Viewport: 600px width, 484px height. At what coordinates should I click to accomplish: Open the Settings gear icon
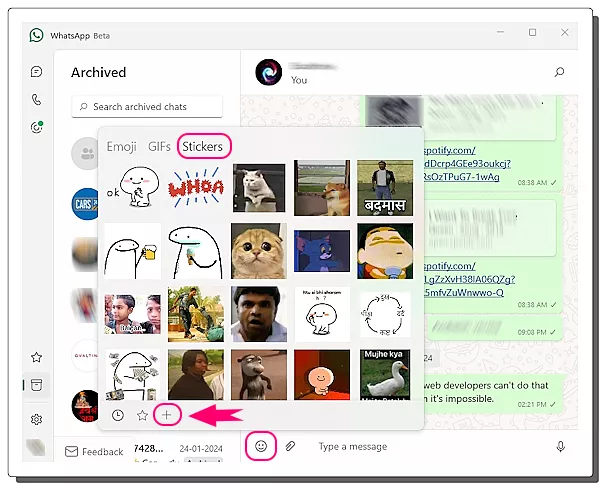[x=36, y=419]
